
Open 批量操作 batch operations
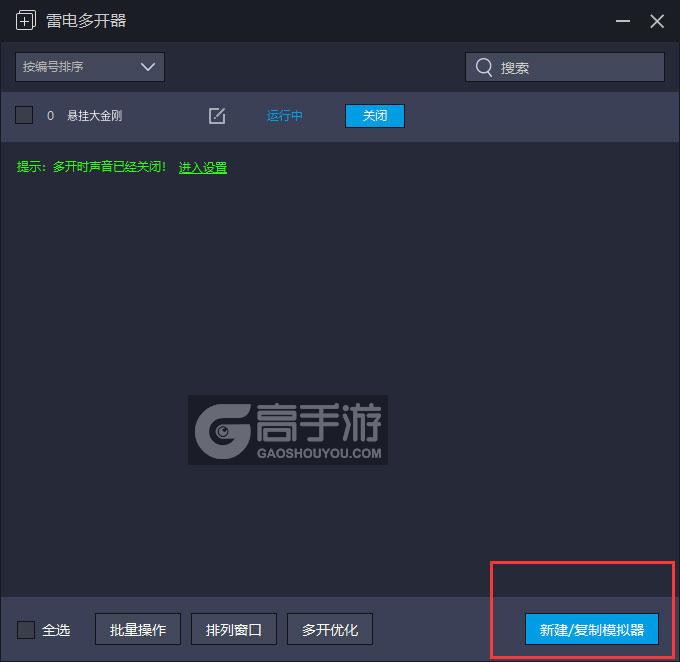coord(138,629)
